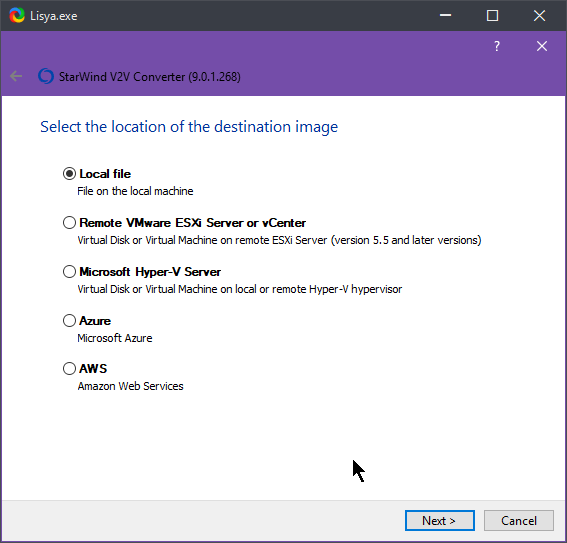
Task: Click the Local file bold label
Action: pos(105,174)
